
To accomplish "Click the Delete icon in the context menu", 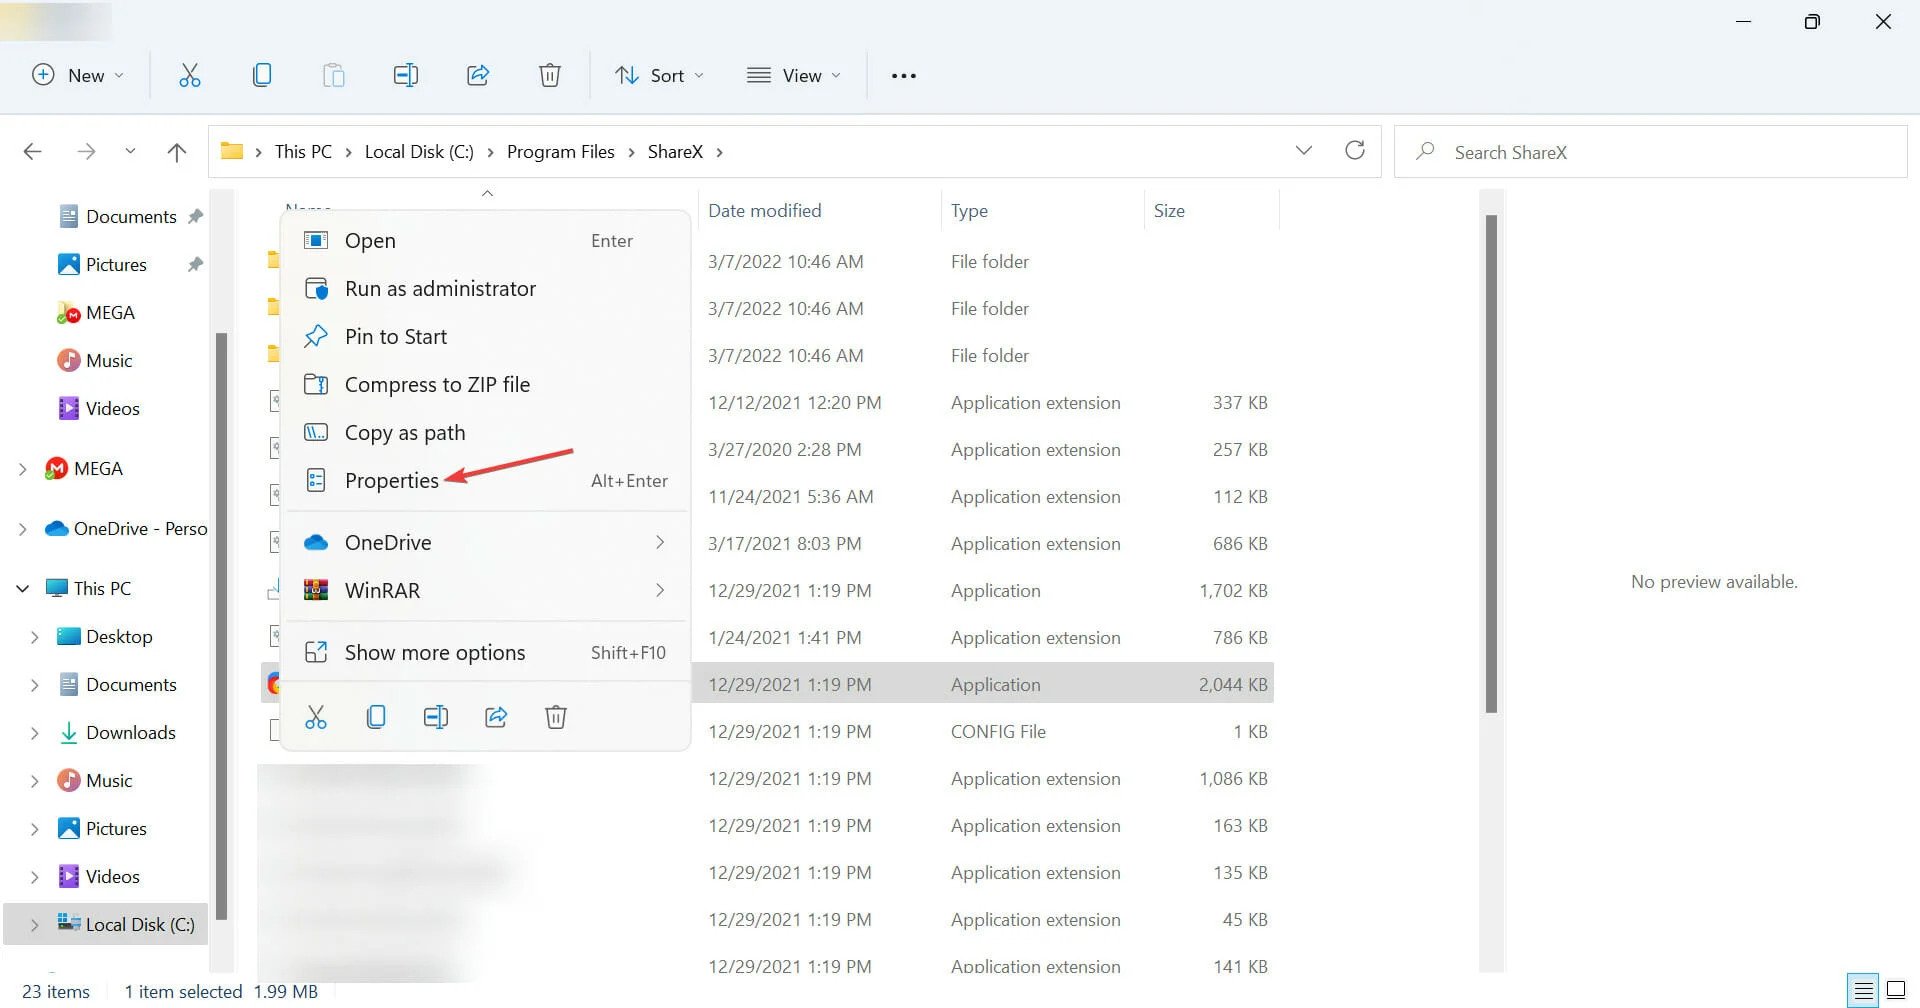I will (555, 716).
